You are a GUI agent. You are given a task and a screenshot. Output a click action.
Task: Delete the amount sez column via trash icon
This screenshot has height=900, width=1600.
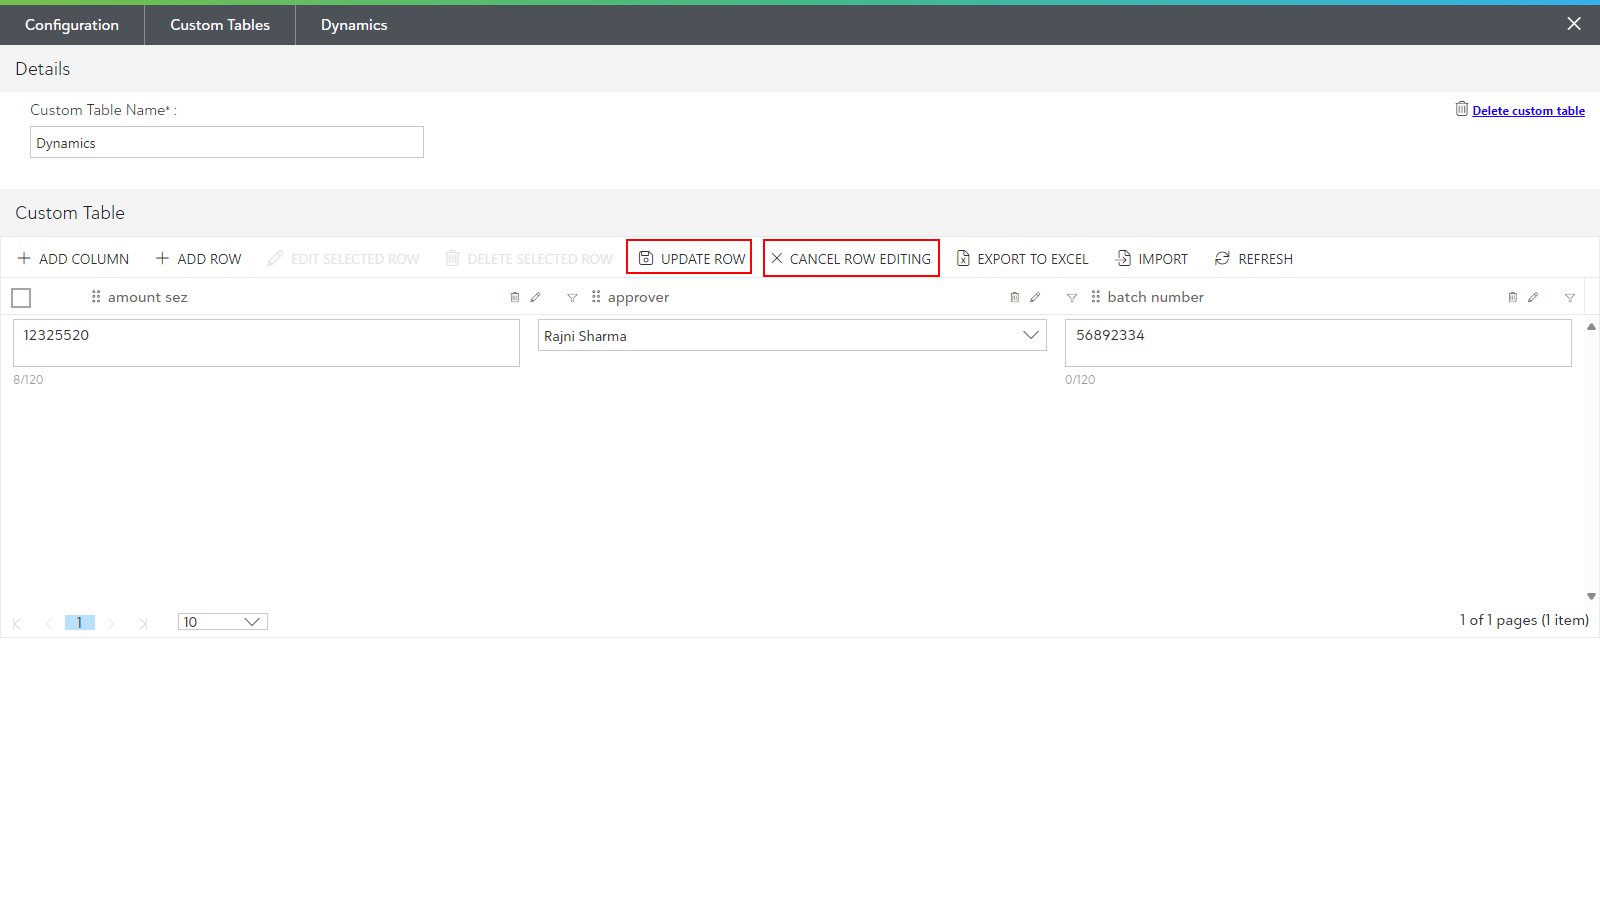click(515, 297)
